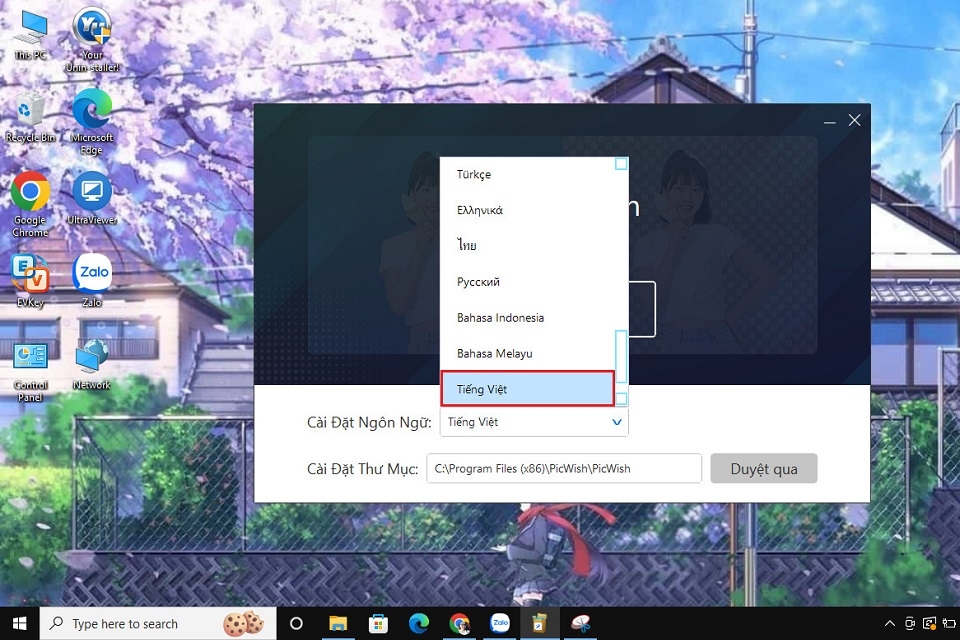Select UltraViewer desktop shortcut
This screenshot has height=640, width=960.
92,198
